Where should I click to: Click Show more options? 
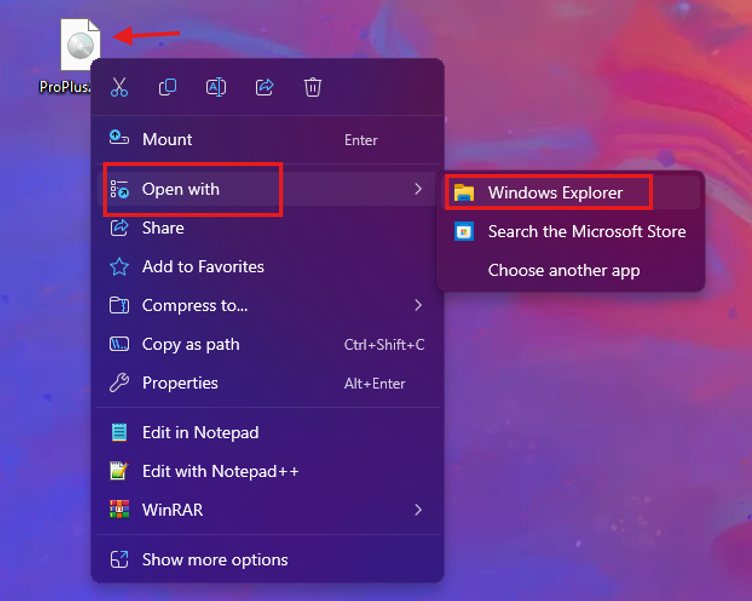pos(267,560)
